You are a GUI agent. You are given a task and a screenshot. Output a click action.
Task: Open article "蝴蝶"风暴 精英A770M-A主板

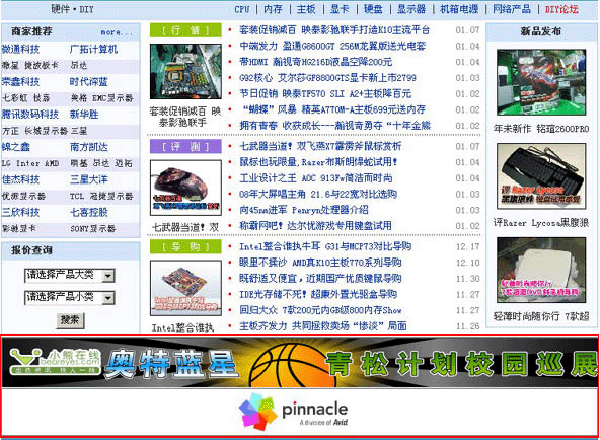pyautogui.click(x=334, y=110)
